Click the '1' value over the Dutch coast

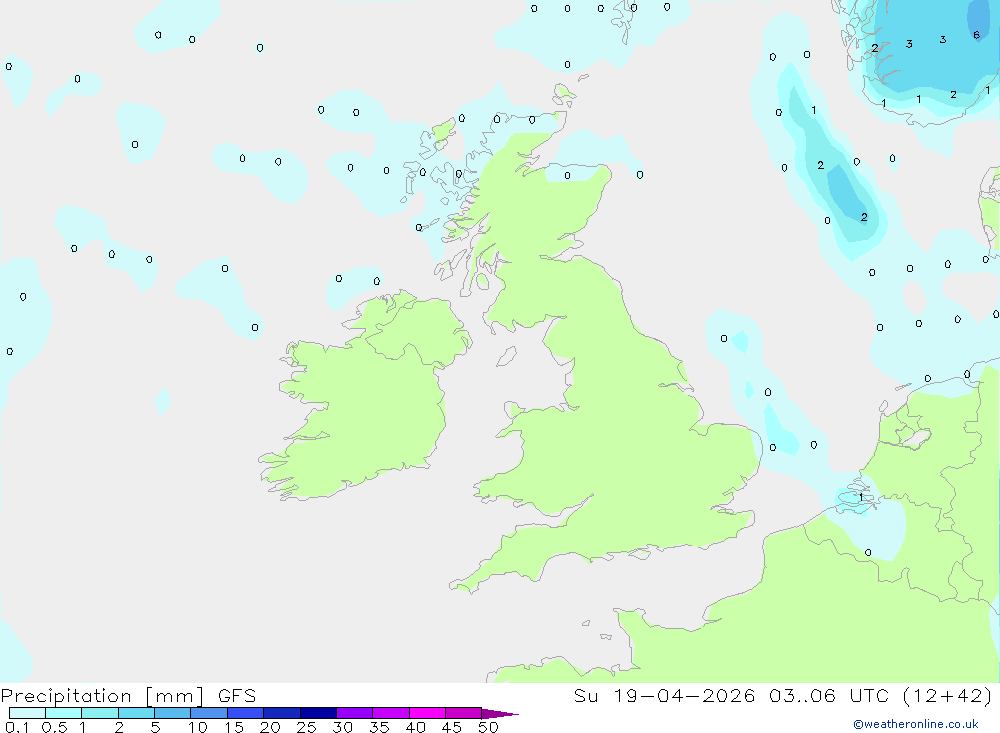pos(861,497)
